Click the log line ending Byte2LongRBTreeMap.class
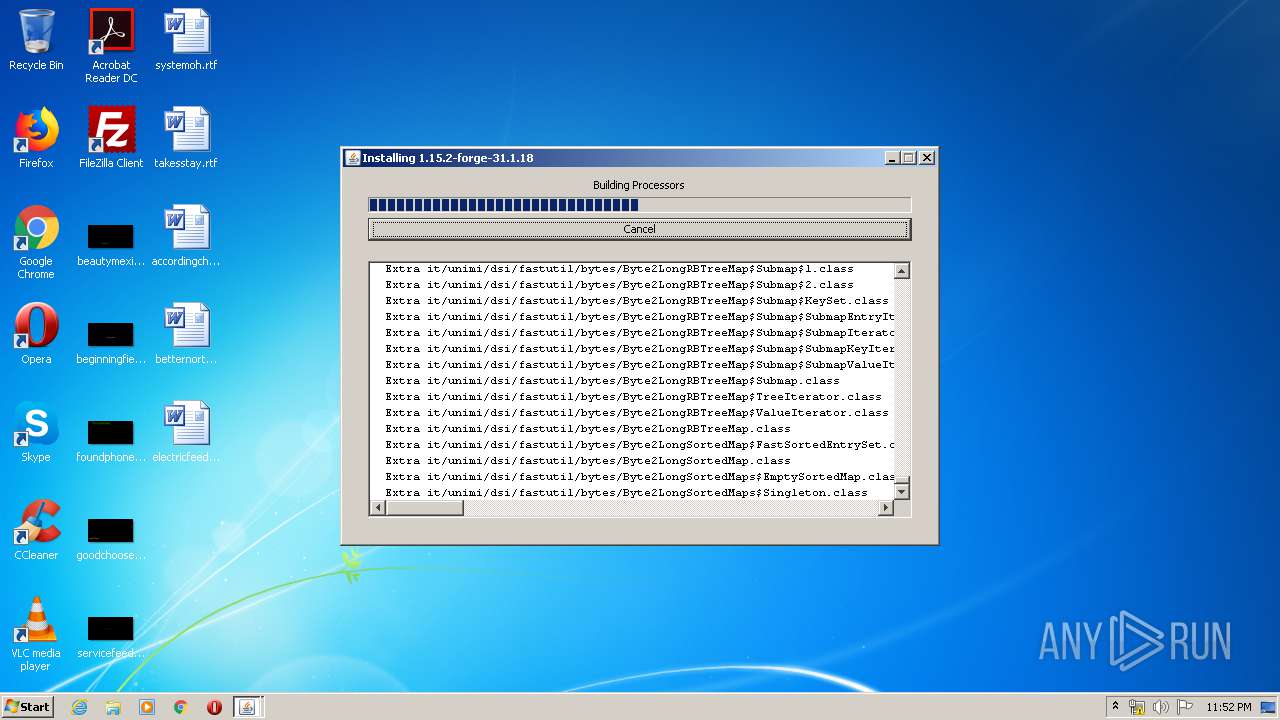1280x720 pixels. click(588, 429)
